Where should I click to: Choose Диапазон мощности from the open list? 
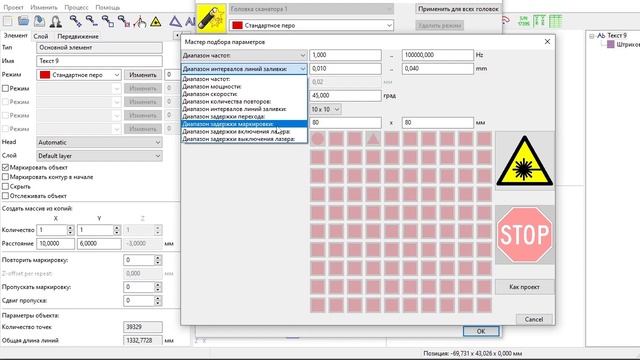pos(244,87)
